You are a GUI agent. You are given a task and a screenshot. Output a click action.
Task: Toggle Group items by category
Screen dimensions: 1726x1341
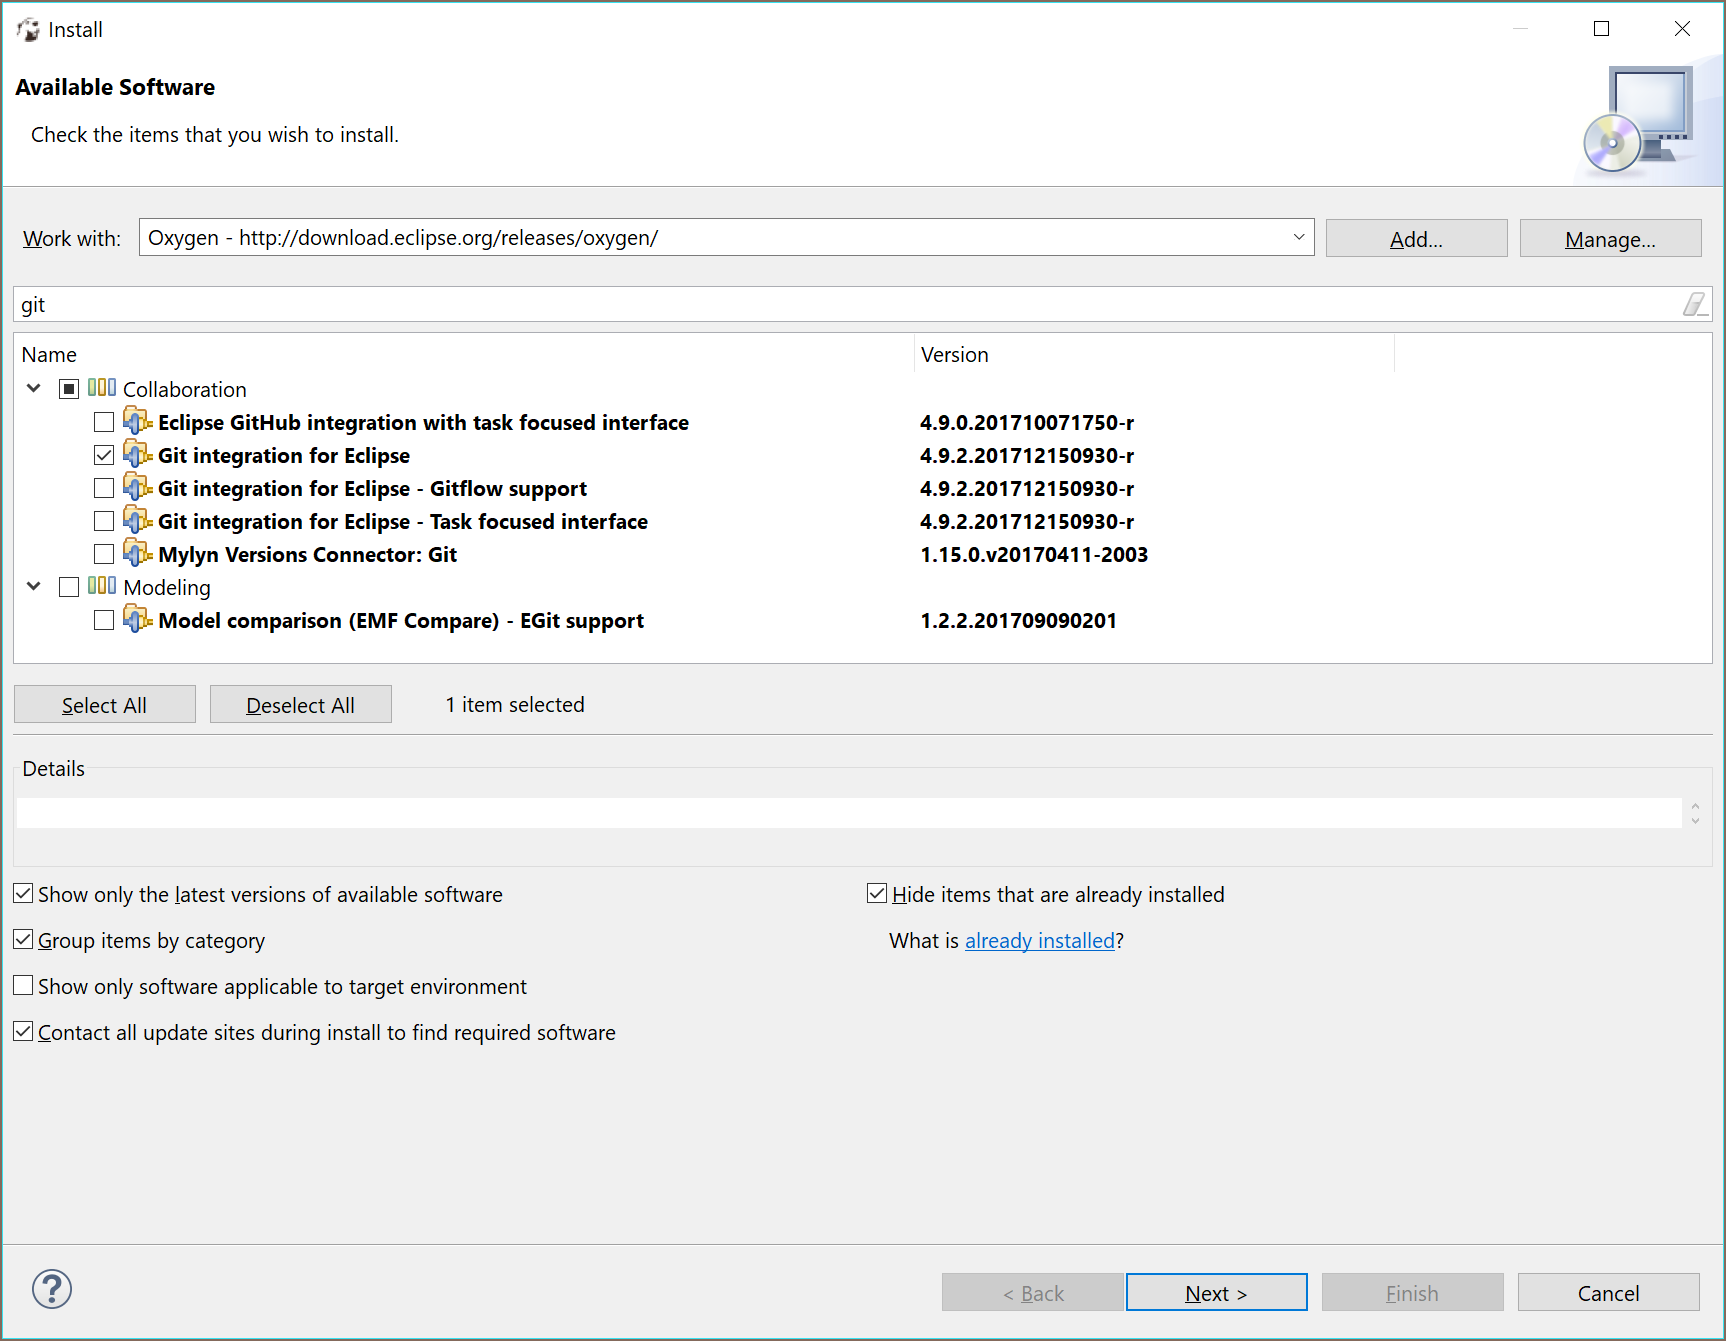23,939
